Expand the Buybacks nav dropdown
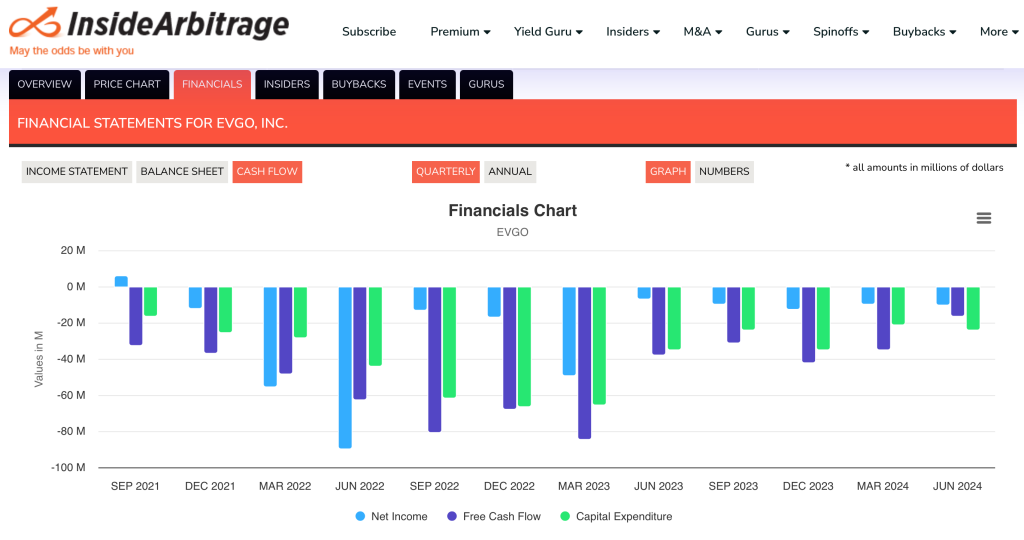Image resolution: width=1024 pixels, height=540 pixels. tap(924, 31)
